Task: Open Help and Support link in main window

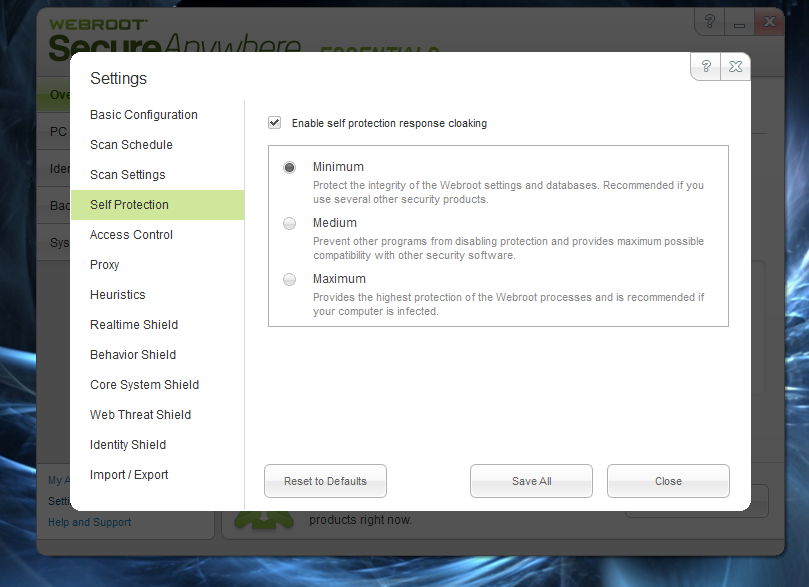Action: point(90,522)
